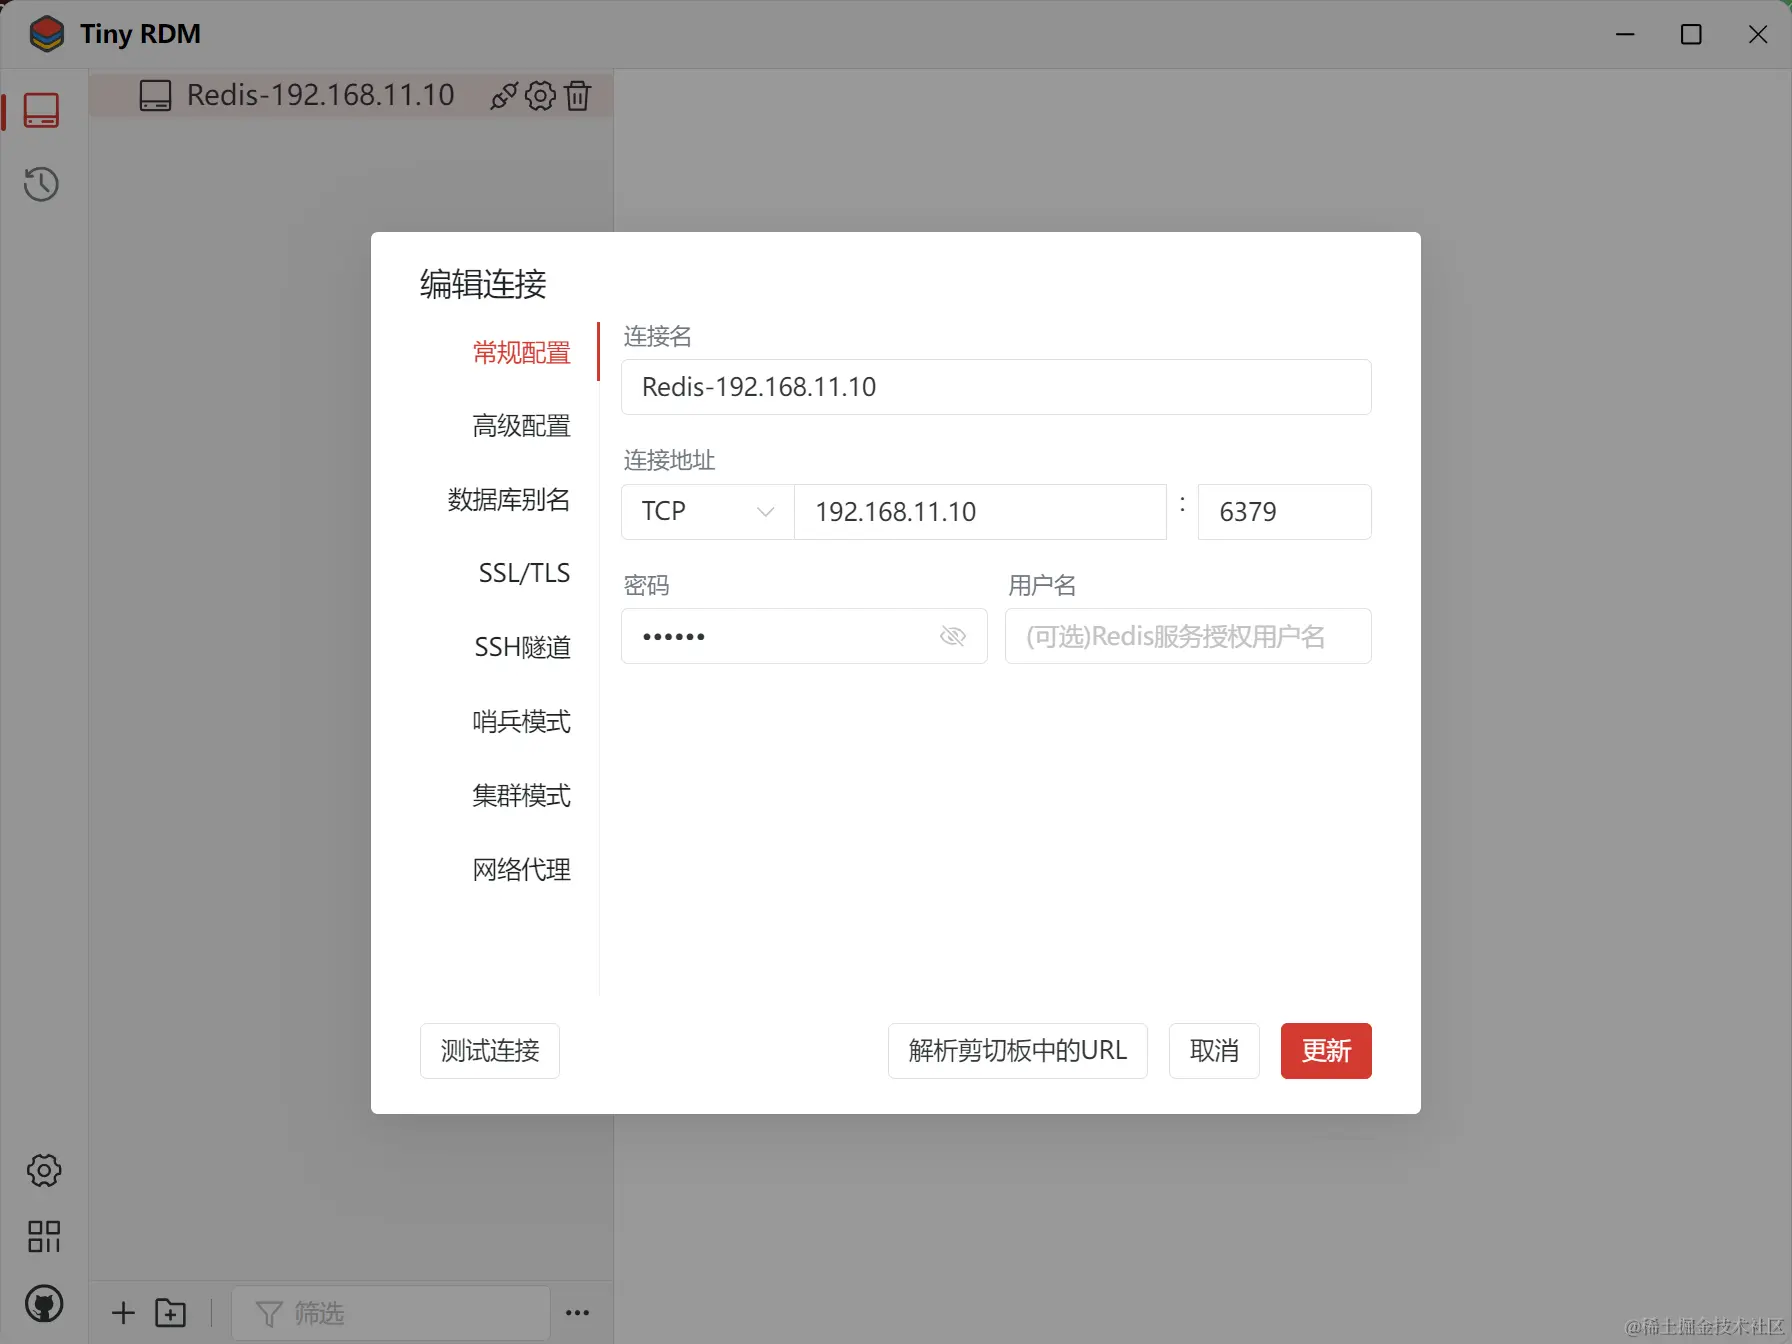Click the QR code icon in sidebar

[44, 1237]
